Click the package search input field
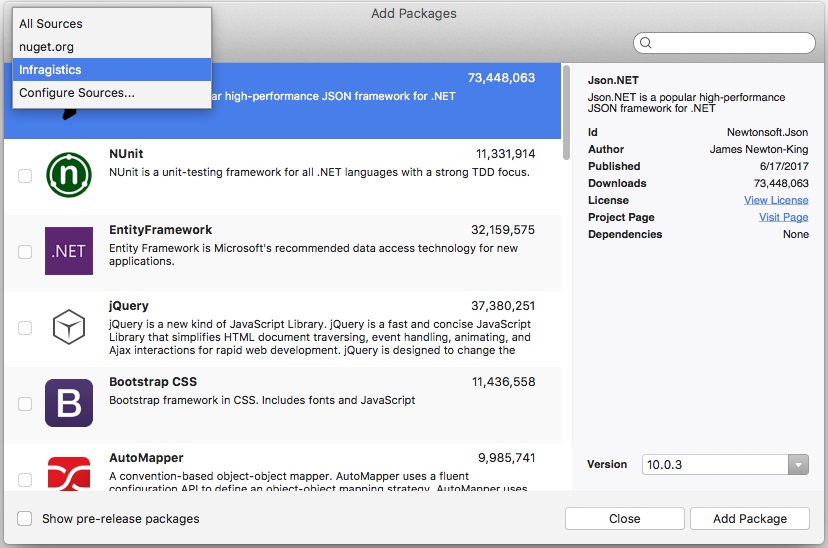 [724, 43]
